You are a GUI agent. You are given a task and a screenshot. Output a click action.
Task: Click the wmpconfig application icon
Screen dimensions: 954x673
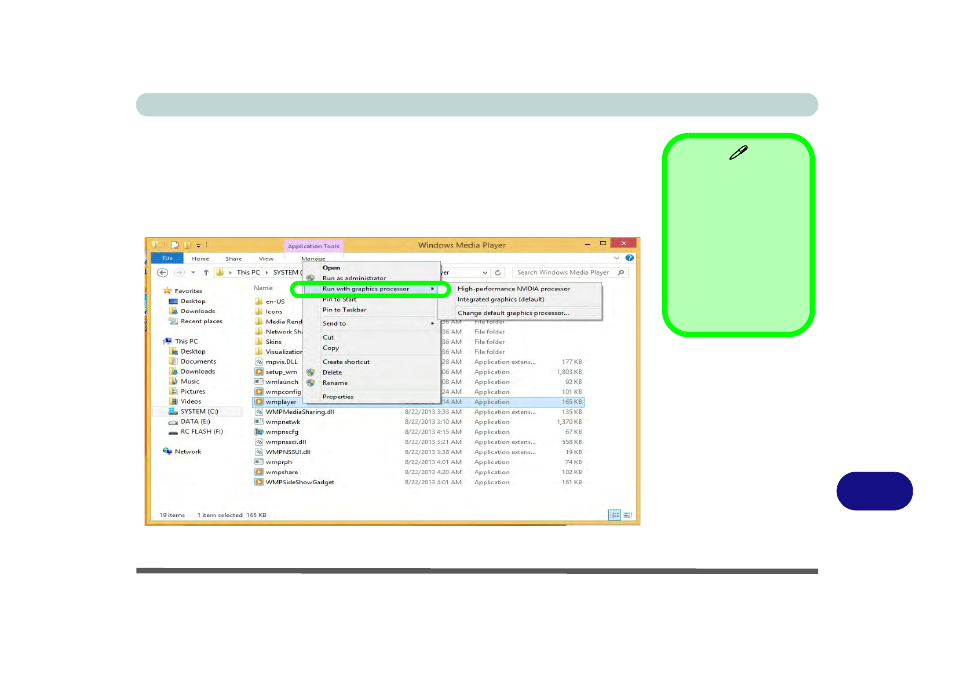259,392
